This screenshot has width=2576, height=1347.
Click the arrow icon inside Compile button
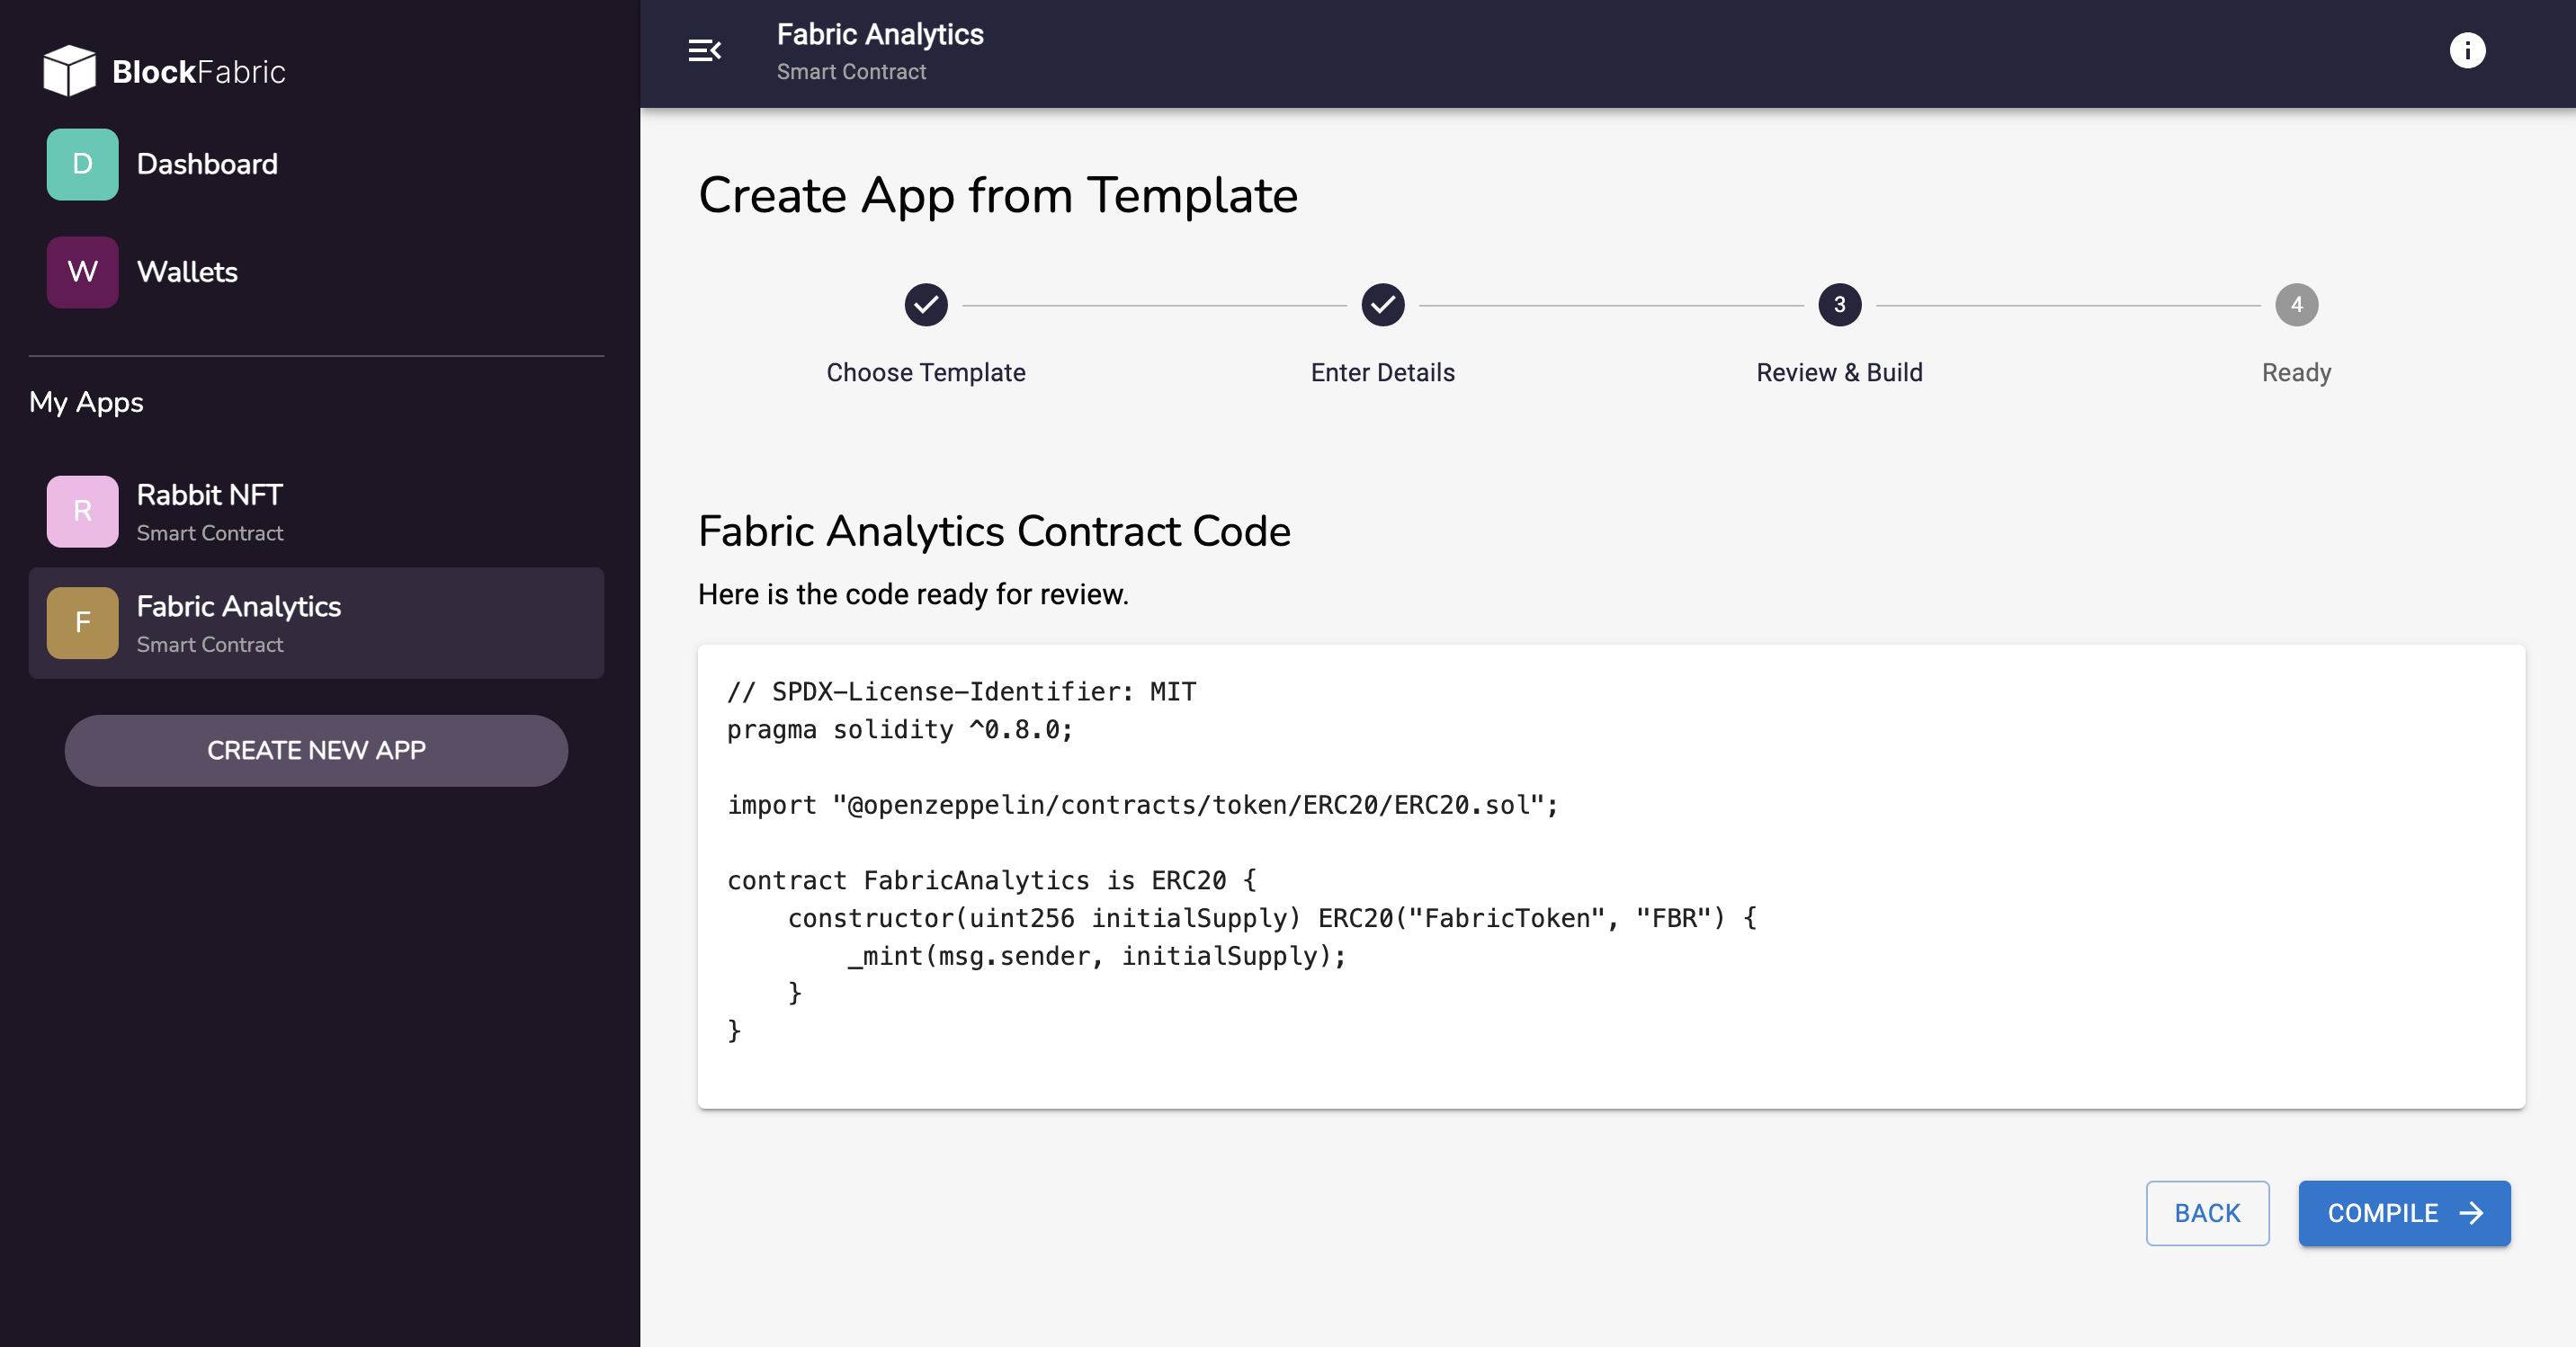pyautogui.click(x=2472, y=1213)
